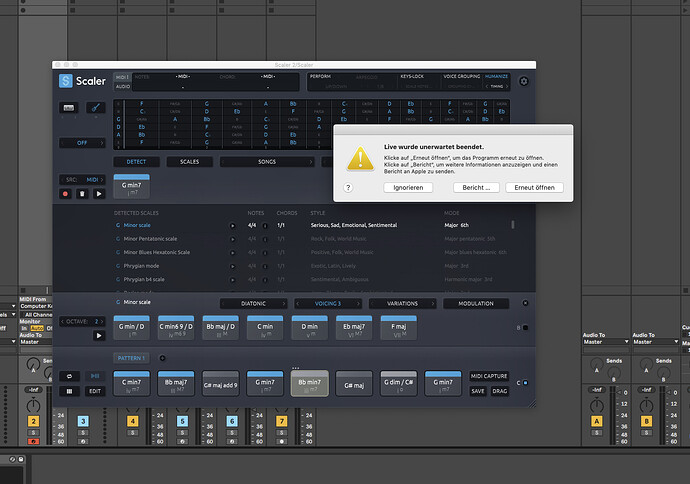Viewport: 690px width, 484px height.
Task: Advance the OFF selector right arrow
Action: (102, 143)
